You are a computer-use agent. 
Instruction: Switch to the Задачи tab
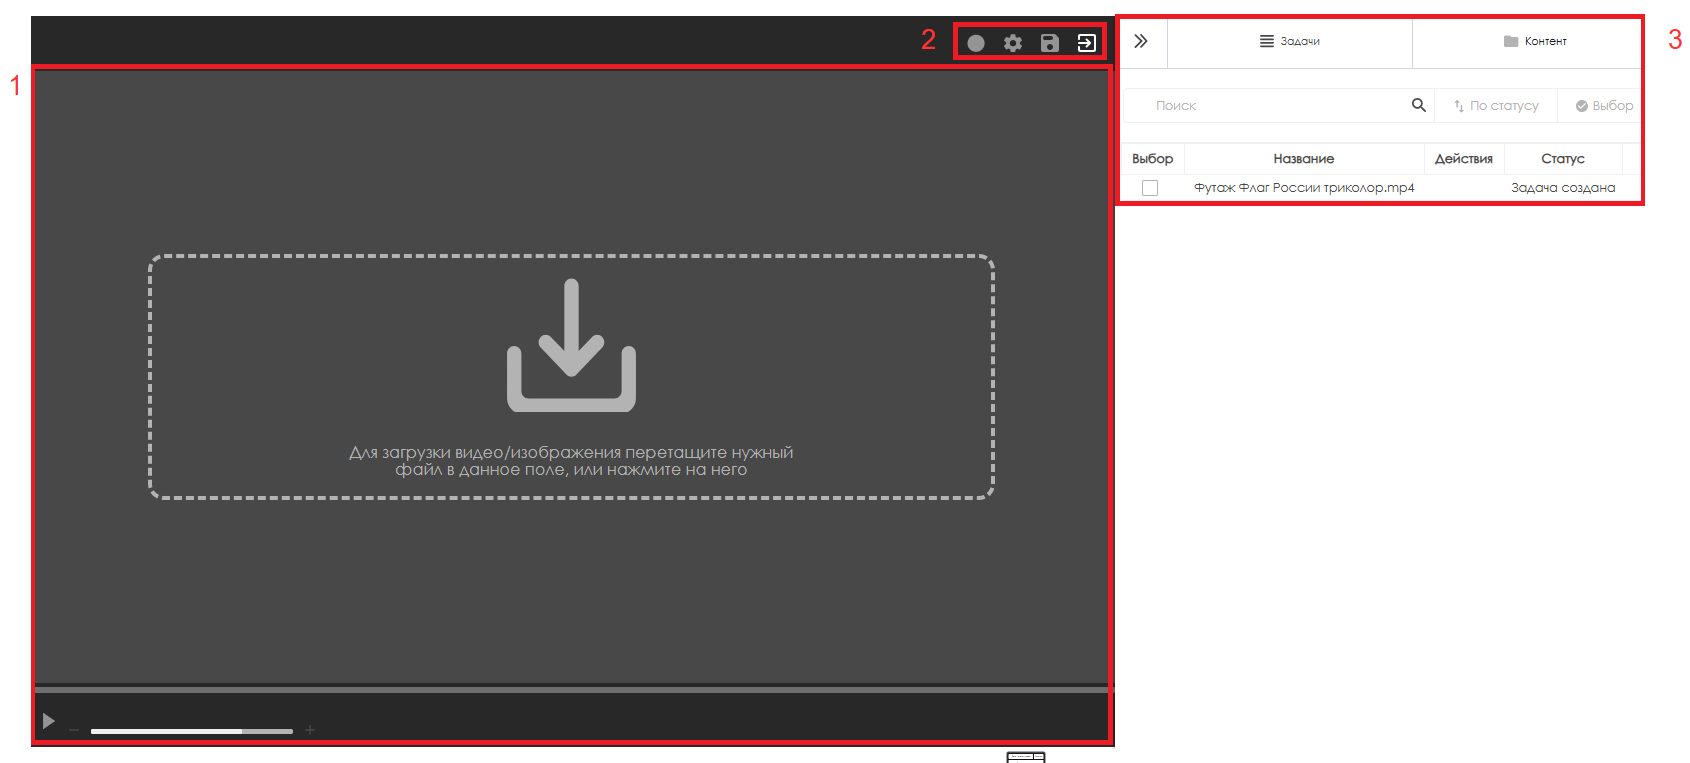point(1290,42)
